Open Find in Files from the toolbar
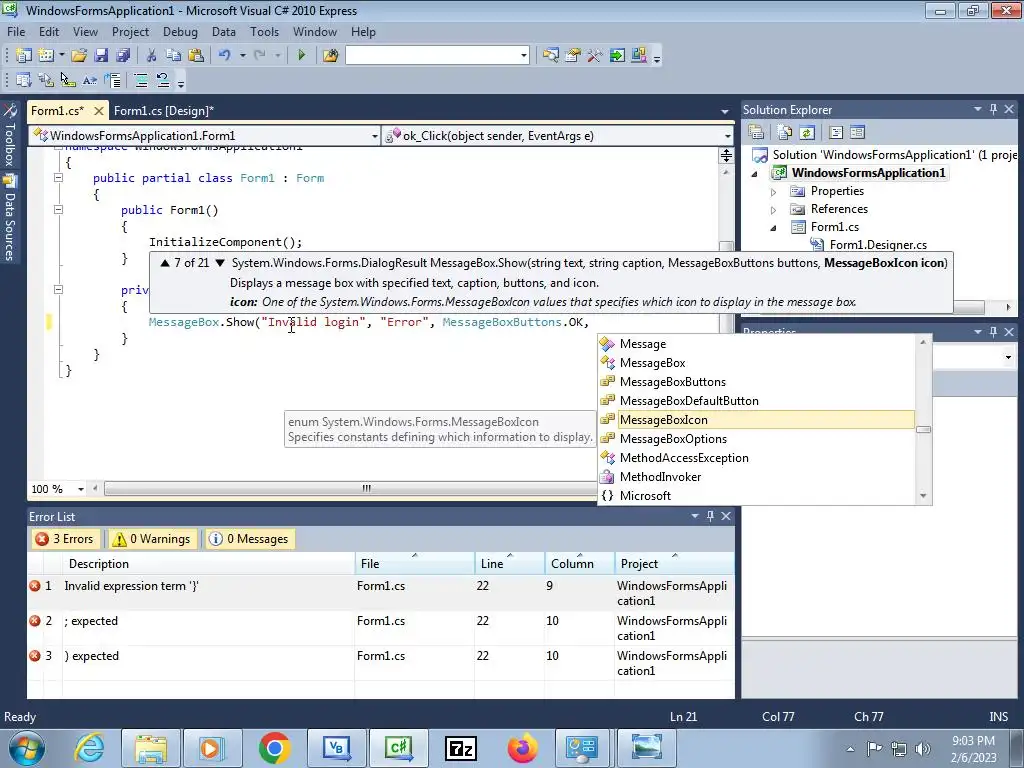The image size is (1024, 768). [x=330, y=56]
